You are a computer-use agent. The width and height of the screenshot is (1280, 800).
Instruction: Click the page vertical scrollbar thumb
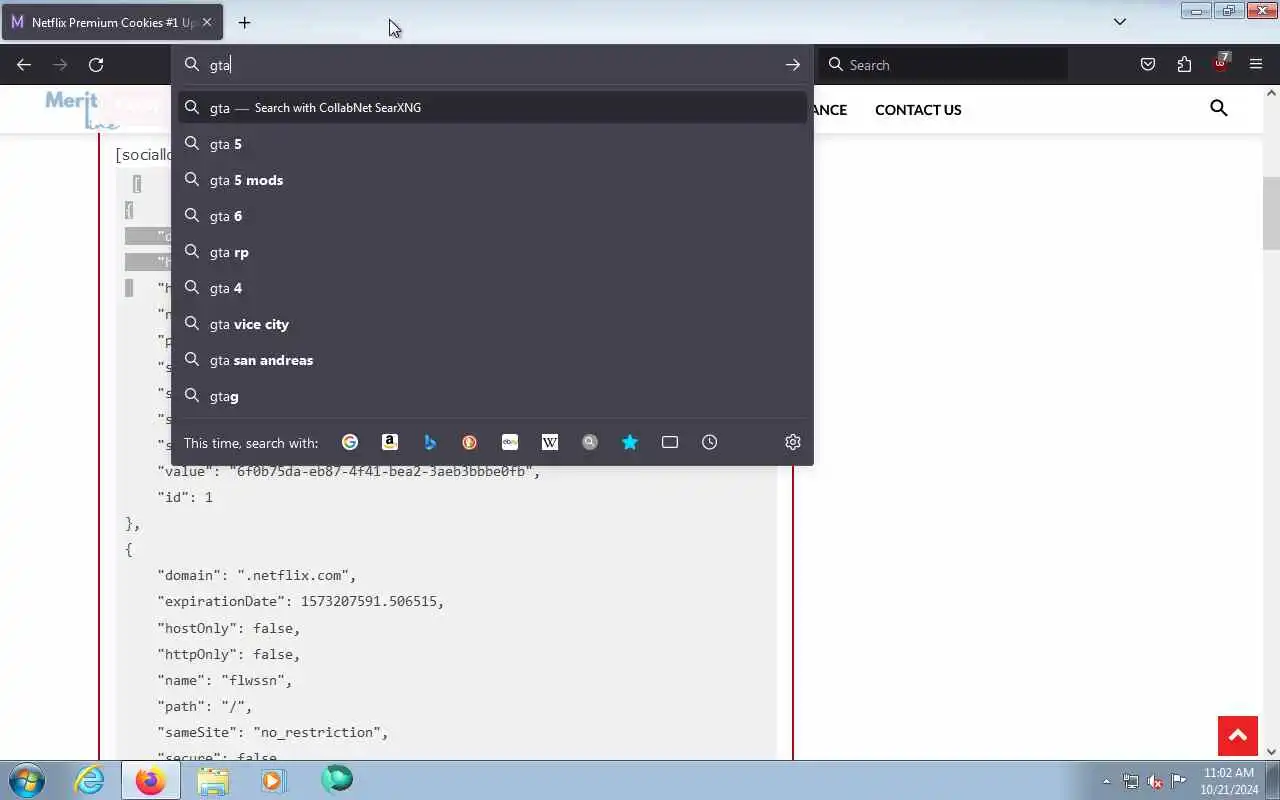click(1271, 215)
